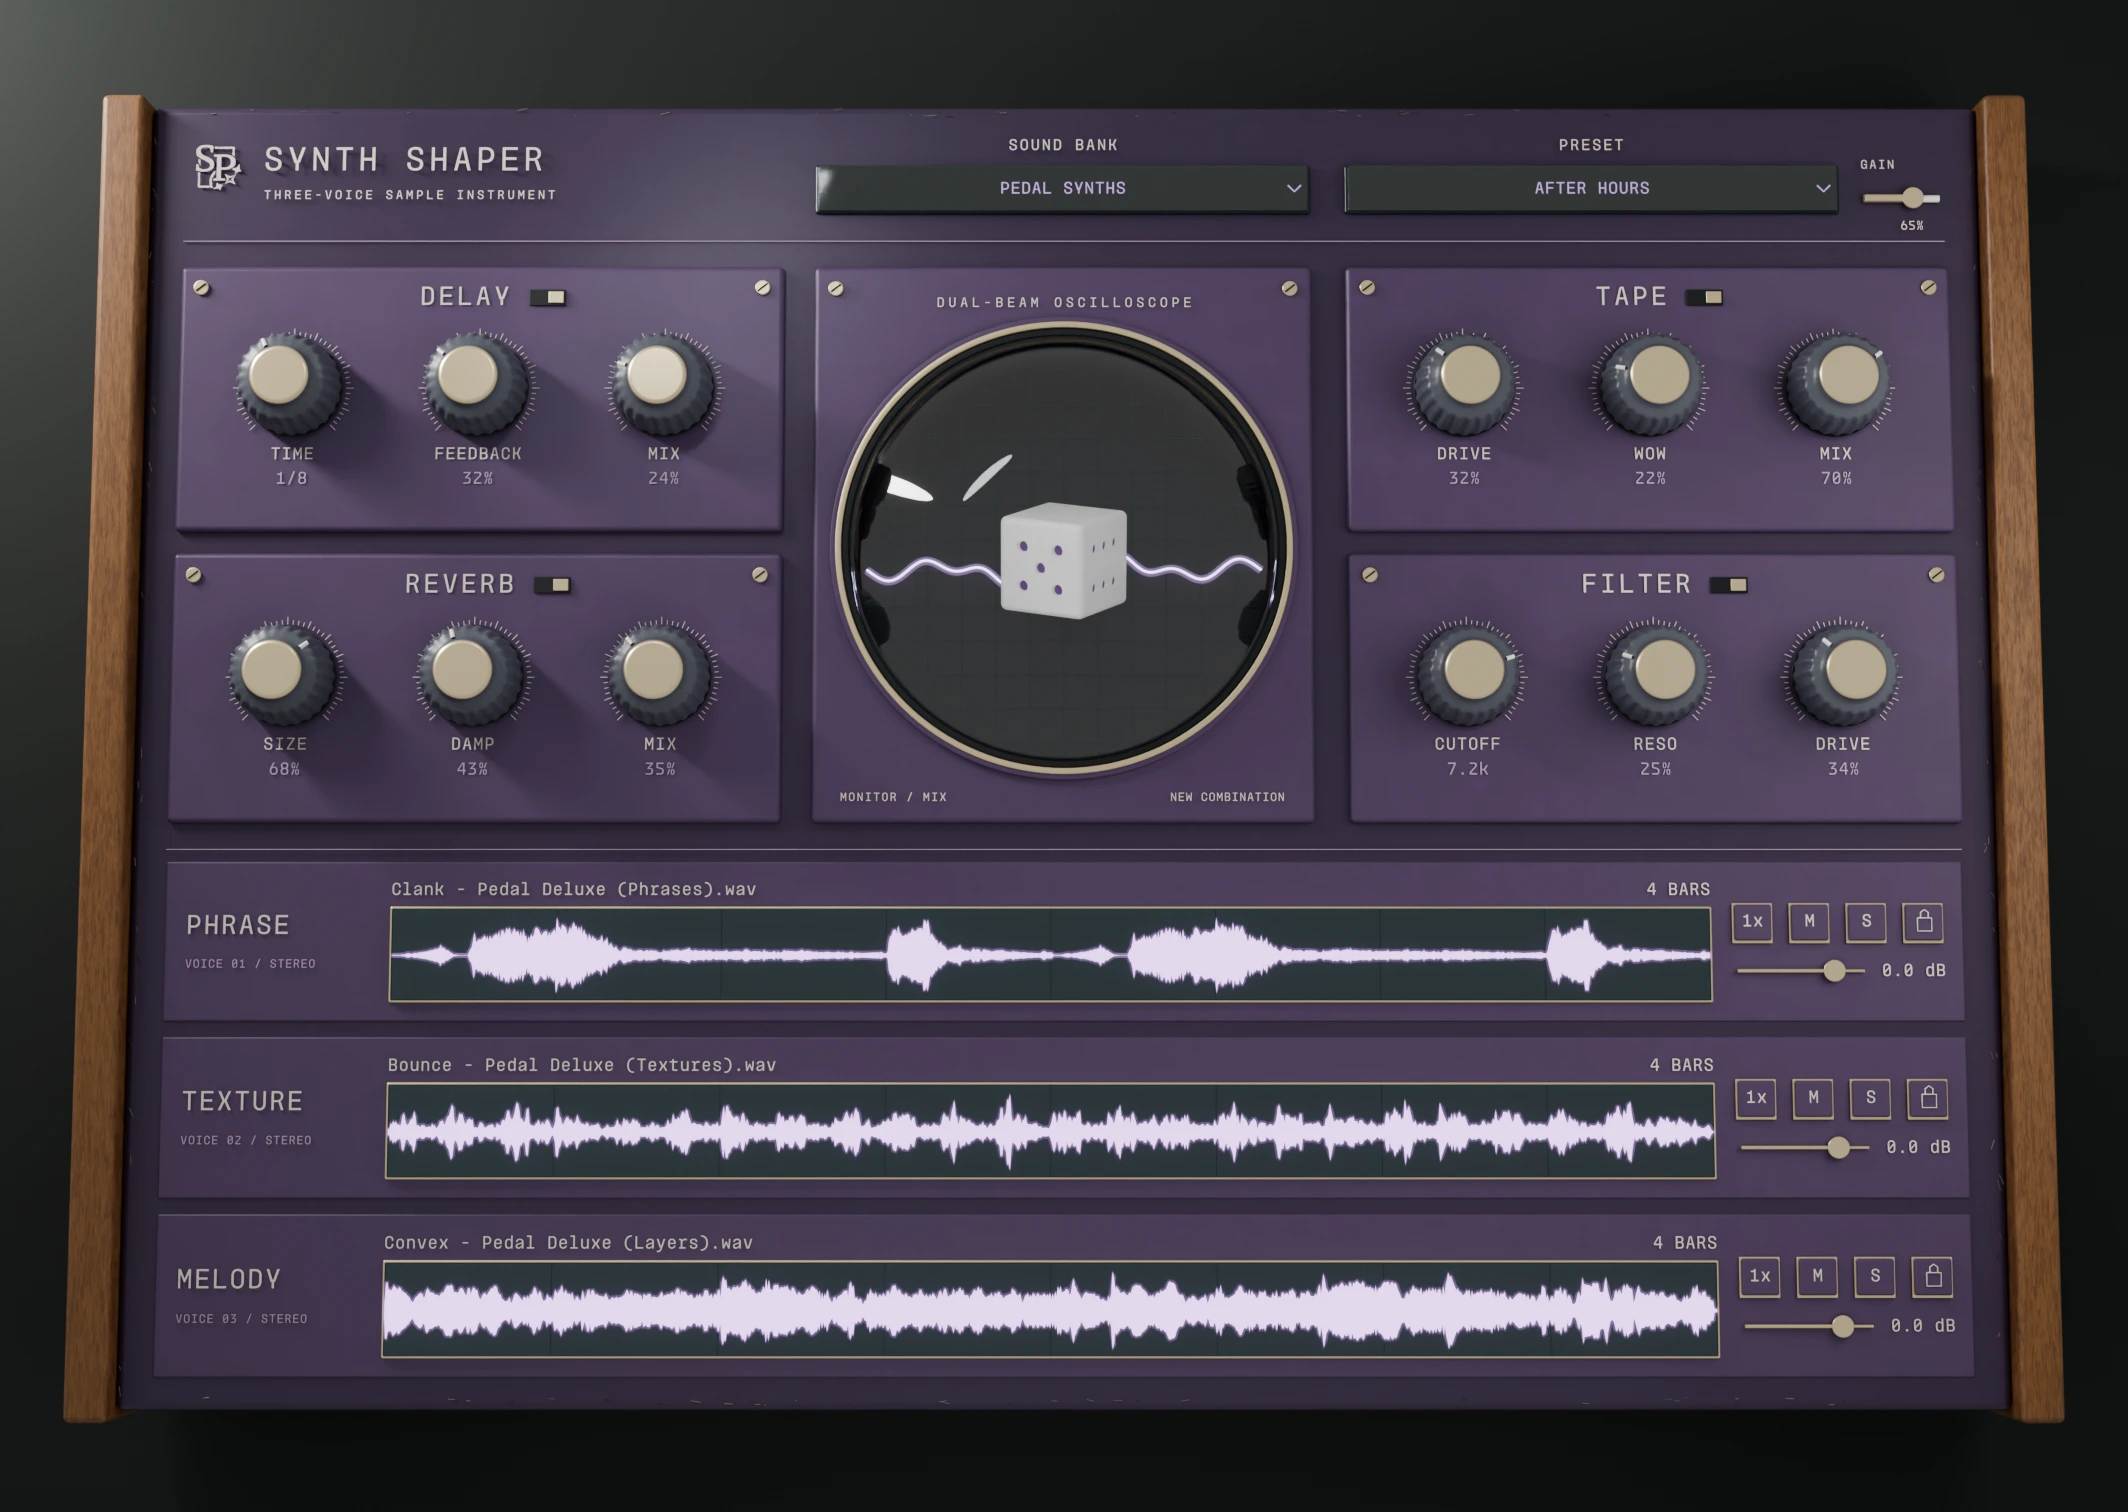2128x1512 pixels.
Task: Click the New Combination label
Action: 1227,797
